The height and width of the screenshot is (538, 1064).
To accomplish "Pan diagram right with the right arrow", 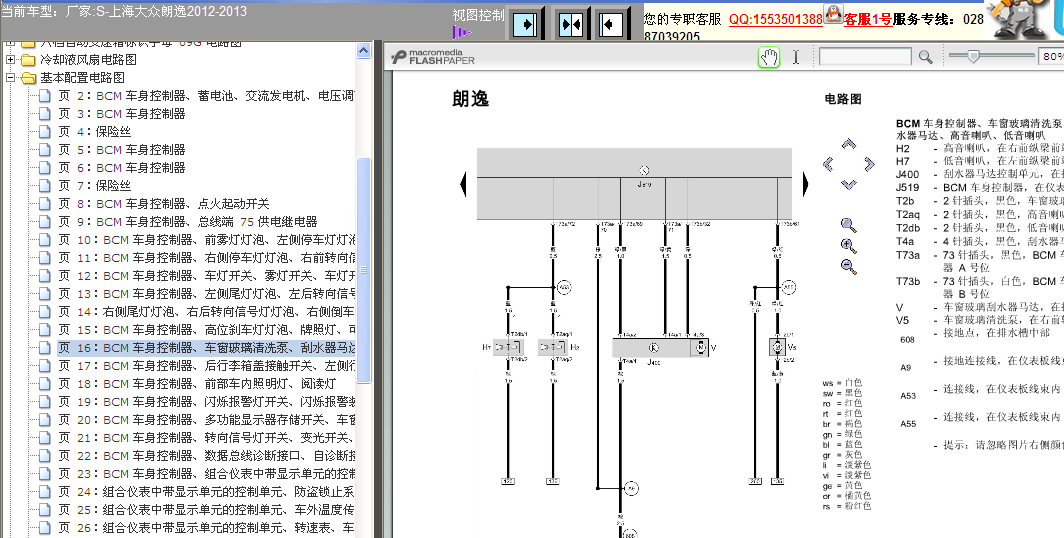I will (869, 164).
